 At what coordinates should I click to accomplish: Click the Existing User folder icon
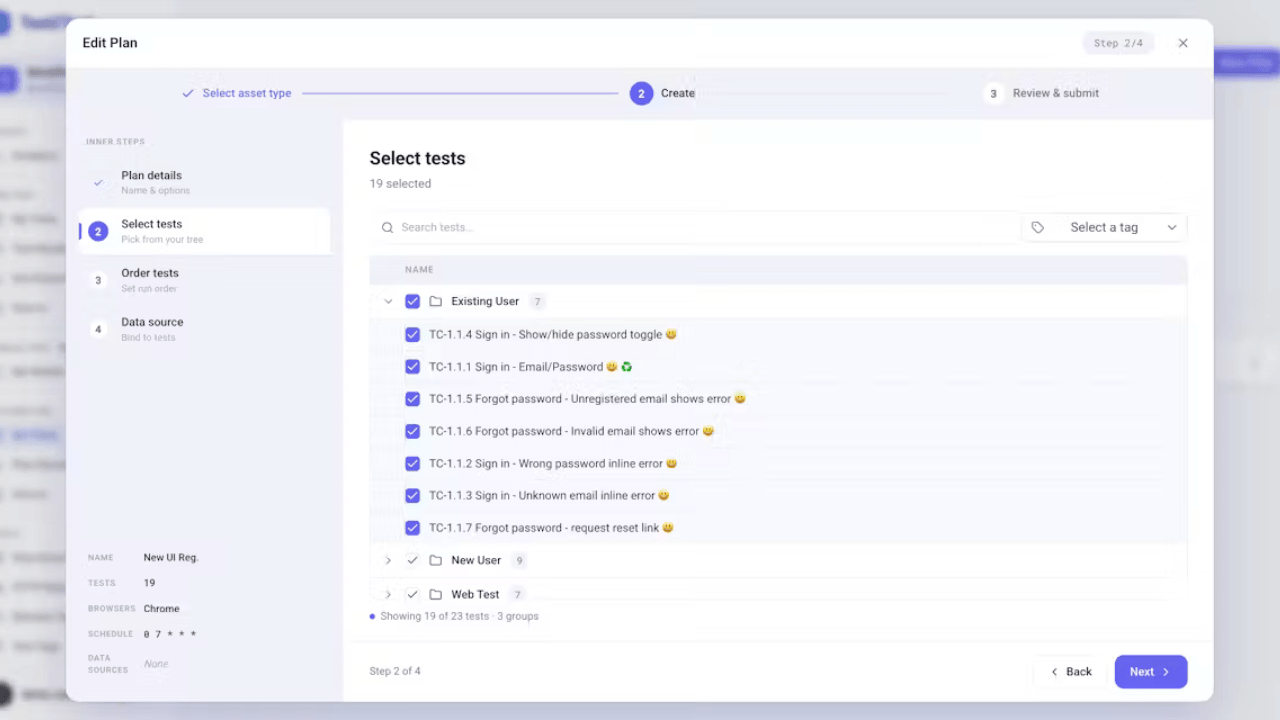pos(436,301)
